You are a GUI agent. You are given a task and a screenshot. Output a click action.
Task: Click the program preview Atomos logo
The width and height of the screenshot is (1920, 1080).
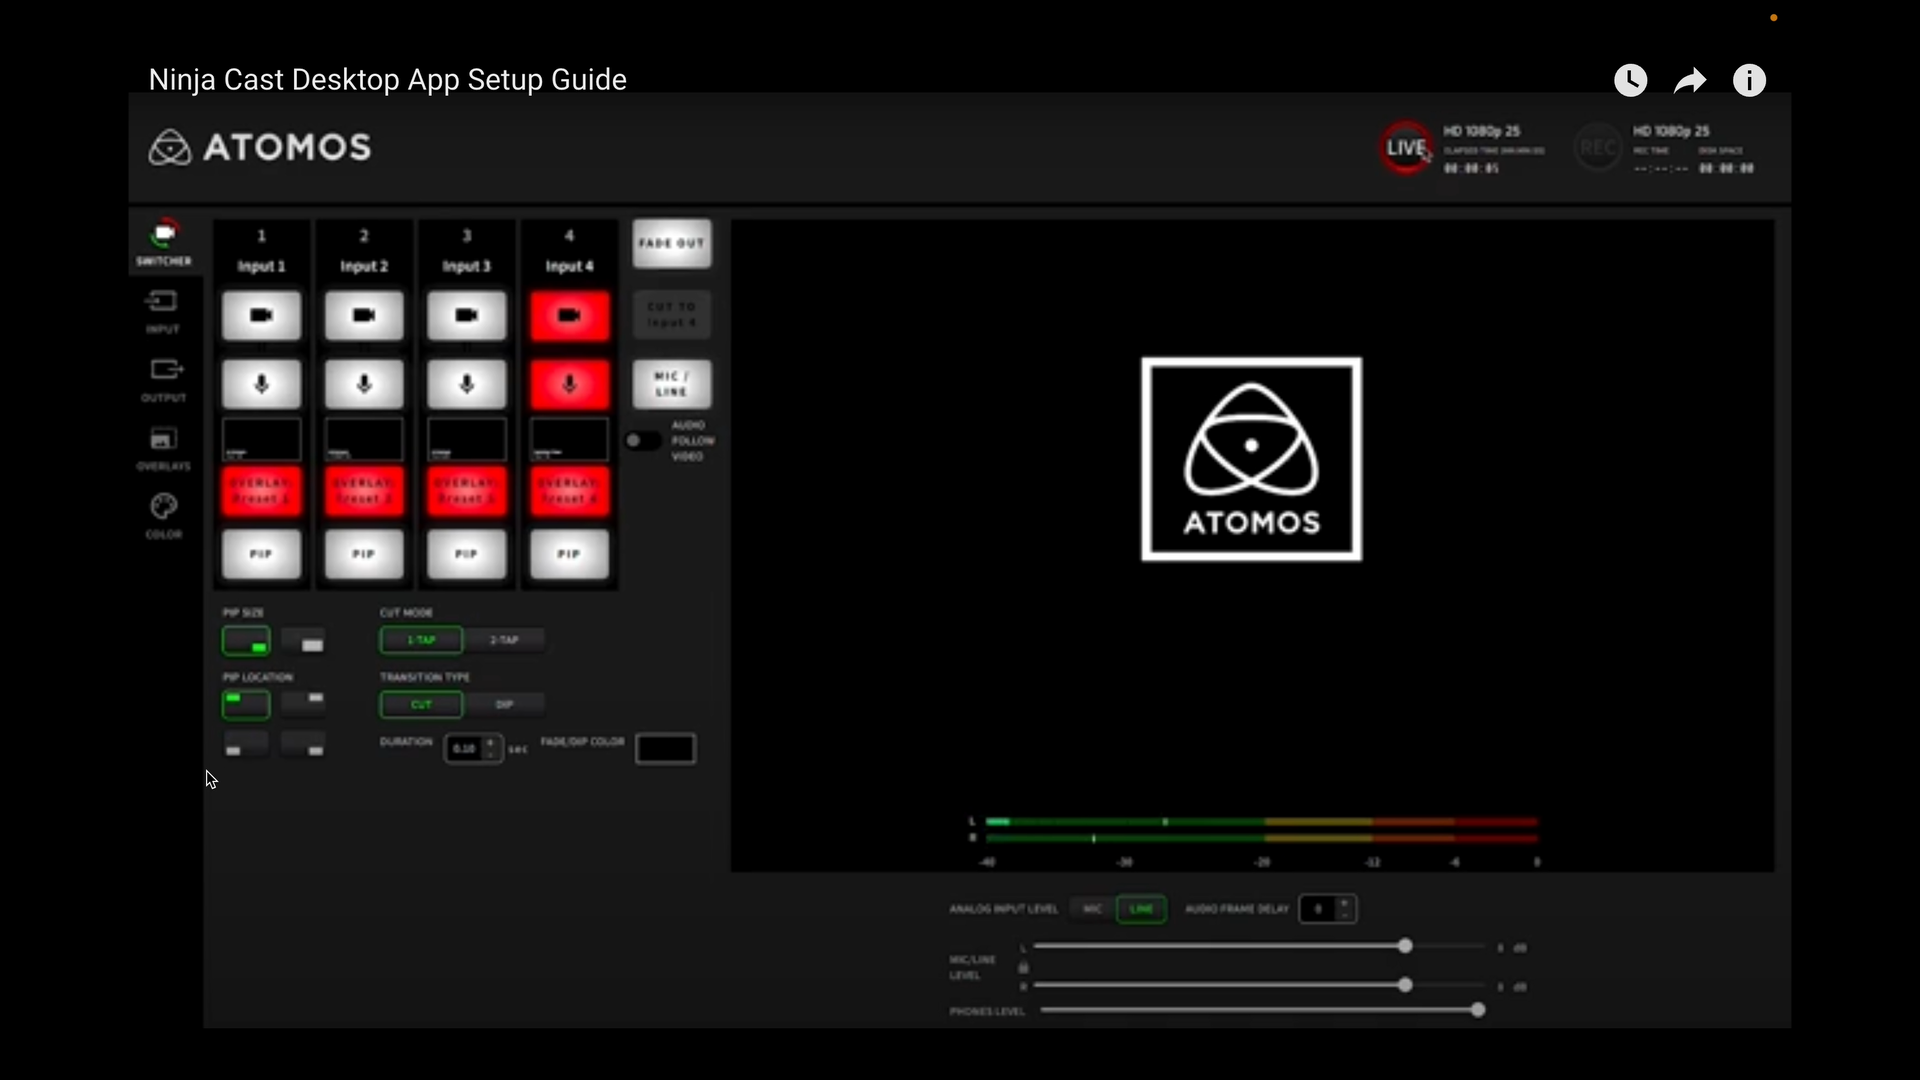[x=1251, y=459]
